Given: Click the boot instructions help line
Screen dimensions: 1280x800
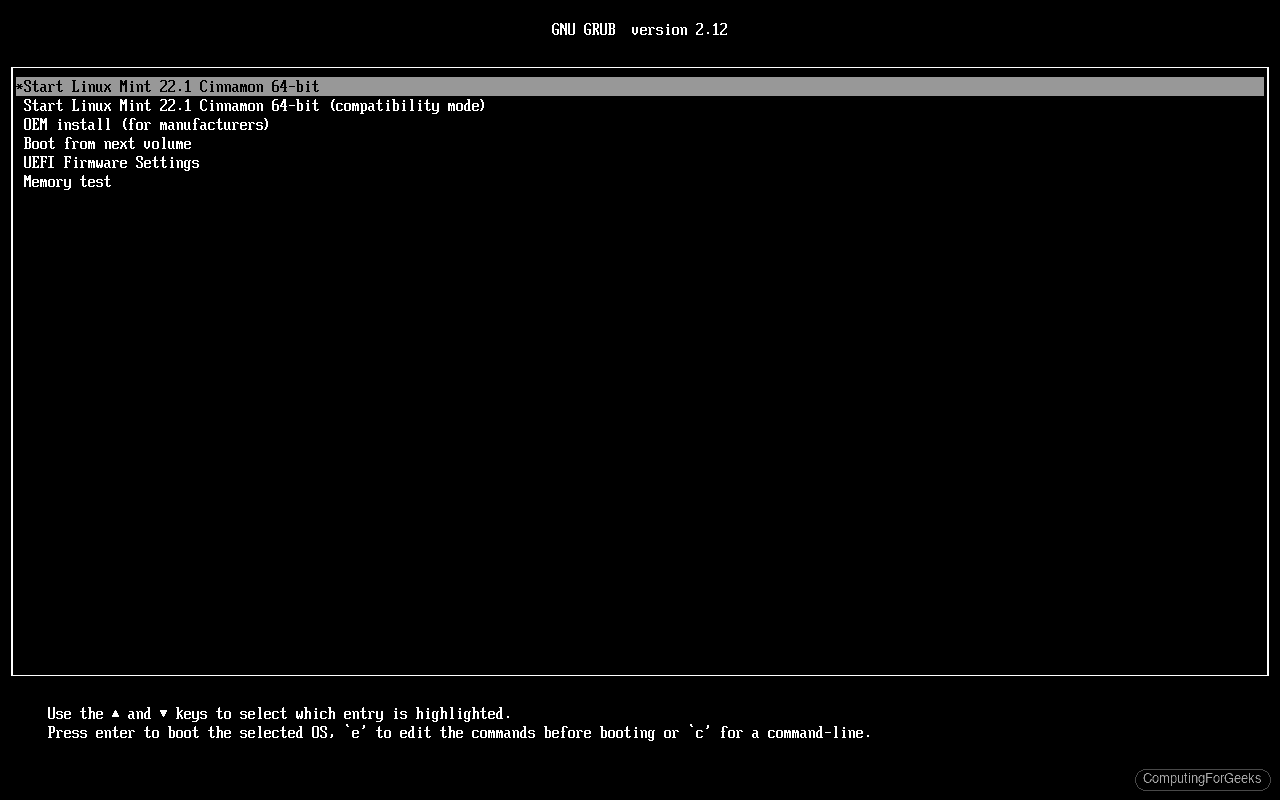Looking at the screenshot, I should [x=458, y=732].
